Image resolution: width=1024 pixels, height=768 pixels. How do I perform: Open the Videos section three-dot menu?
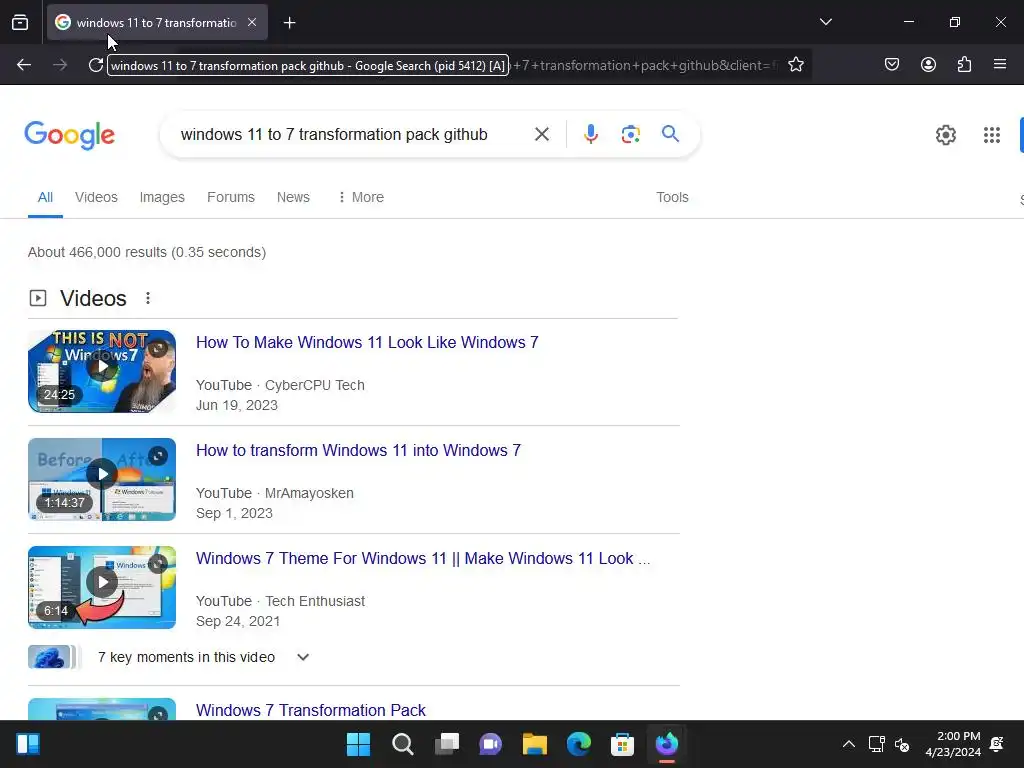click(x=148, y=298)
